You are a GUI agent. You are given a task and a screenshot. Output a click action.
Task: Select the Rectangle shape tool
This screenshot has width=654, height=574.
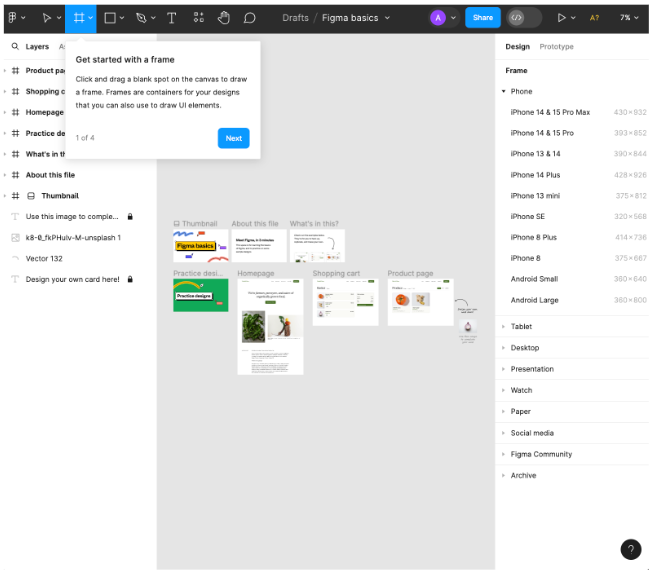[110, 18]
